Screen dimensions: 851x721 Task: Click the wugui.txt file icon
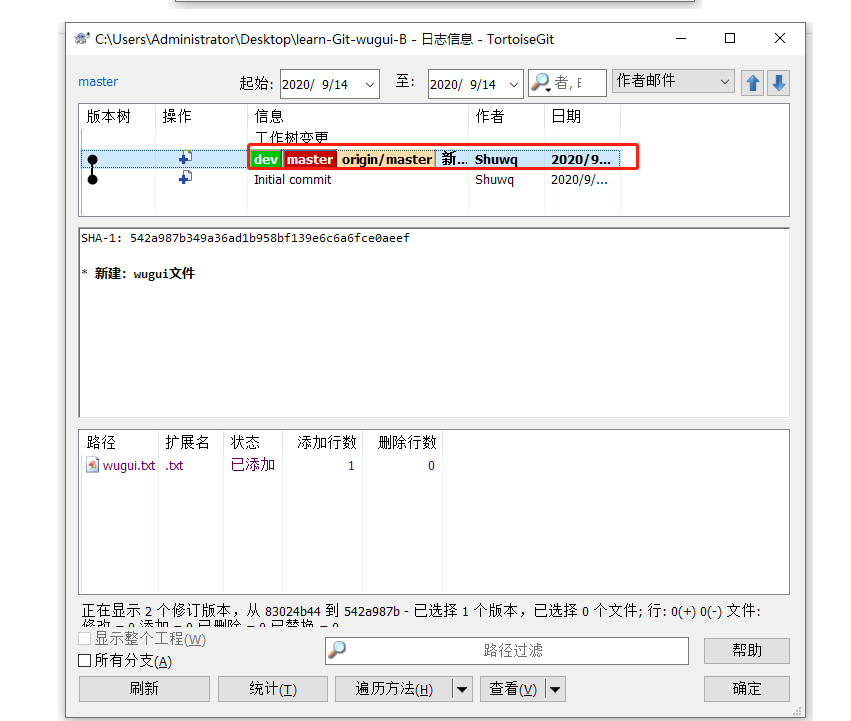point(93,465)
